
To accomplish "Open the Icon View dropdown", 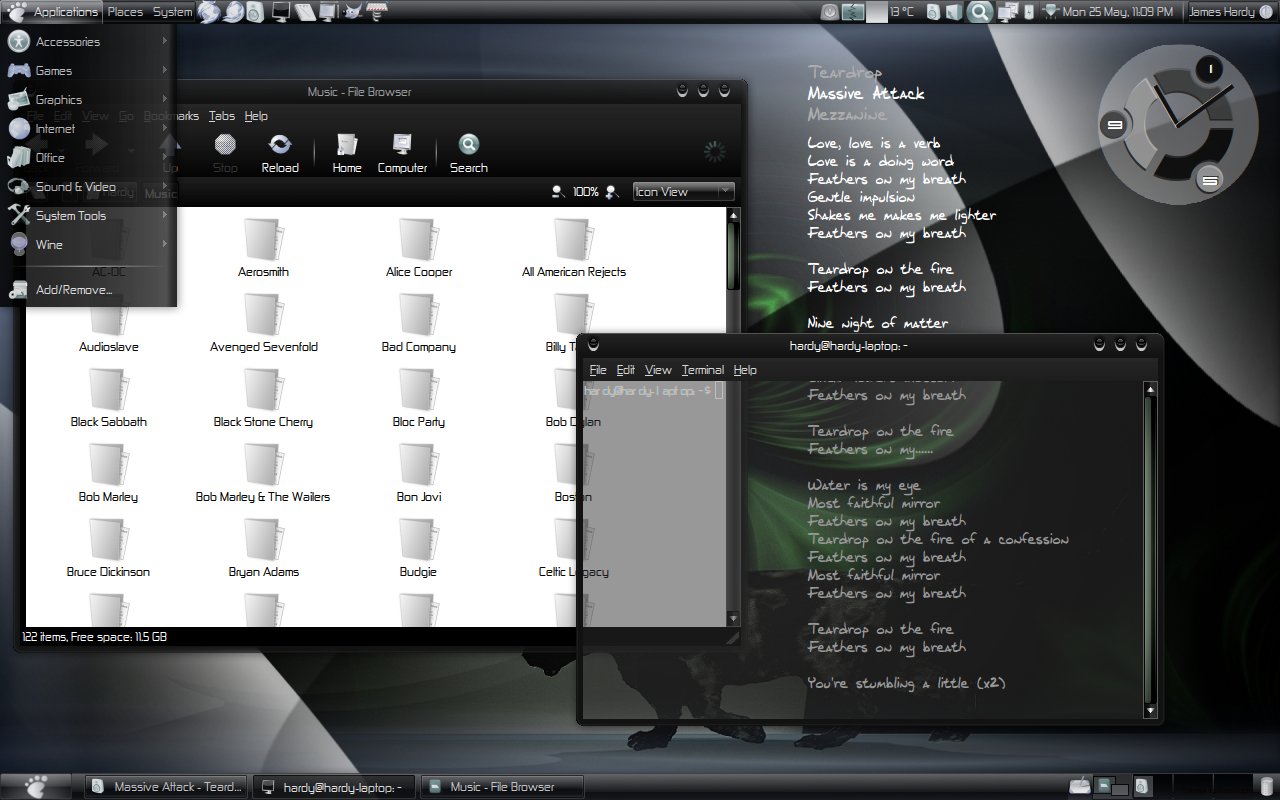I will coord(684,192).
